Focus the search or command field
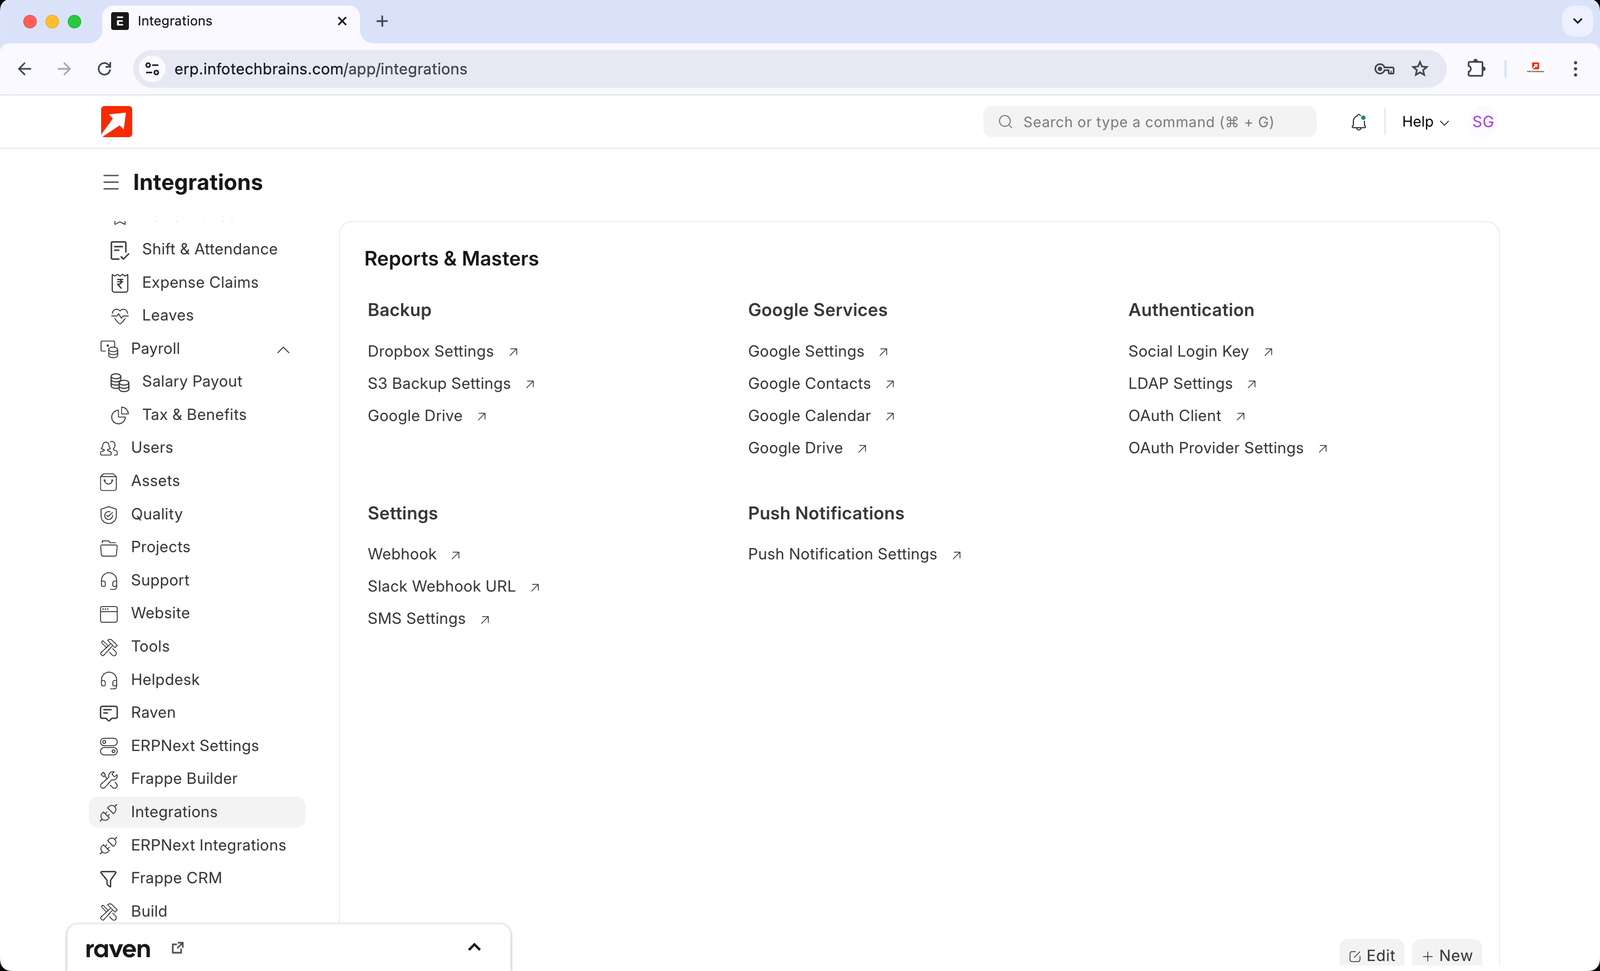The width and height of the screenshot is (1600, 971). click(1148, 122)
